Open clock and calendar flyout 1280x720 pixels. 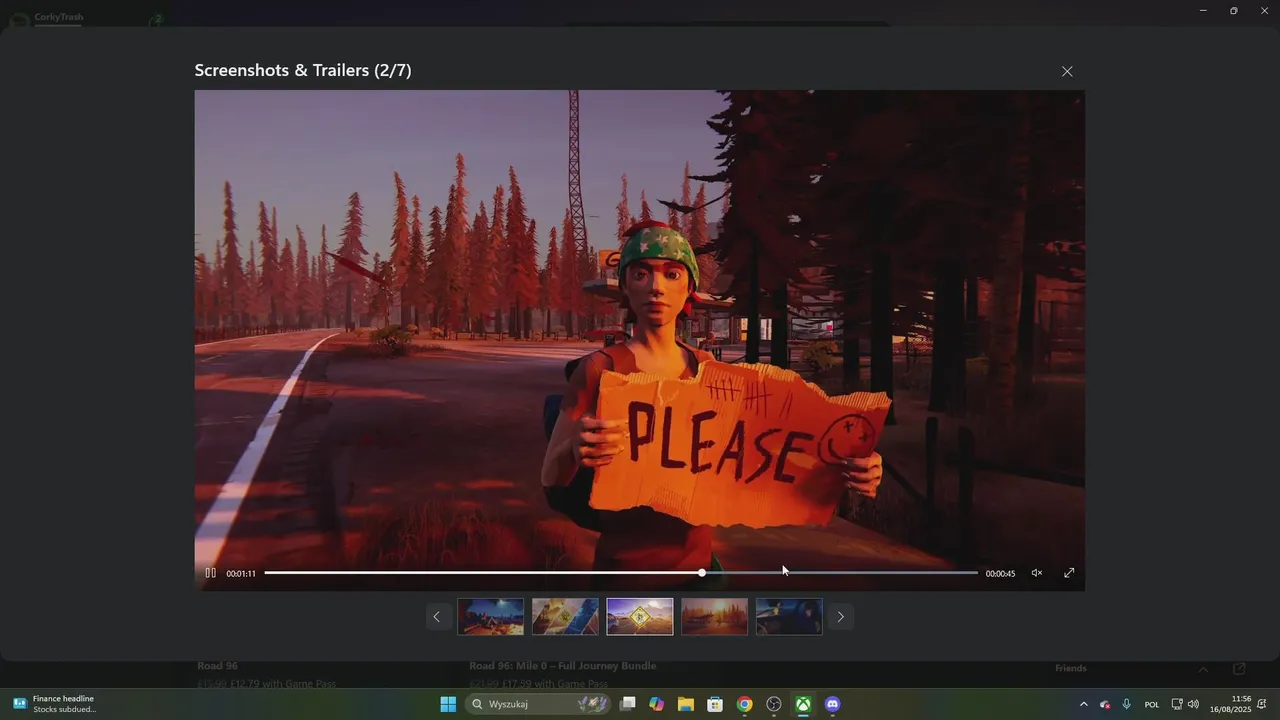1230,704
